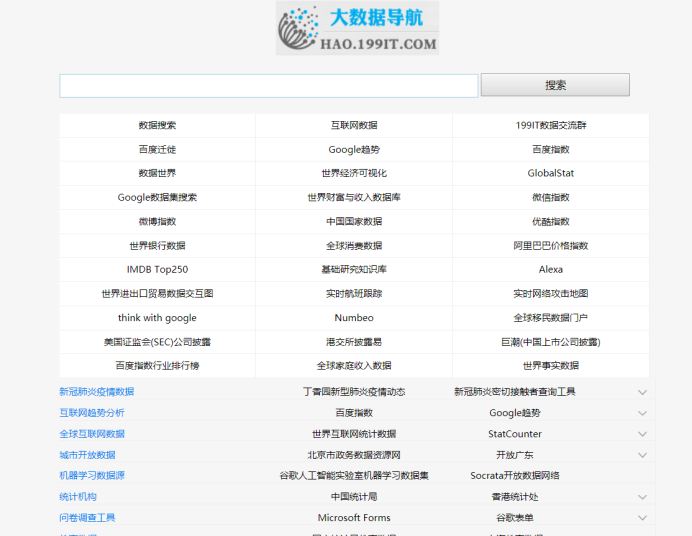Open the StatCounter link

(x=515, y=434)
